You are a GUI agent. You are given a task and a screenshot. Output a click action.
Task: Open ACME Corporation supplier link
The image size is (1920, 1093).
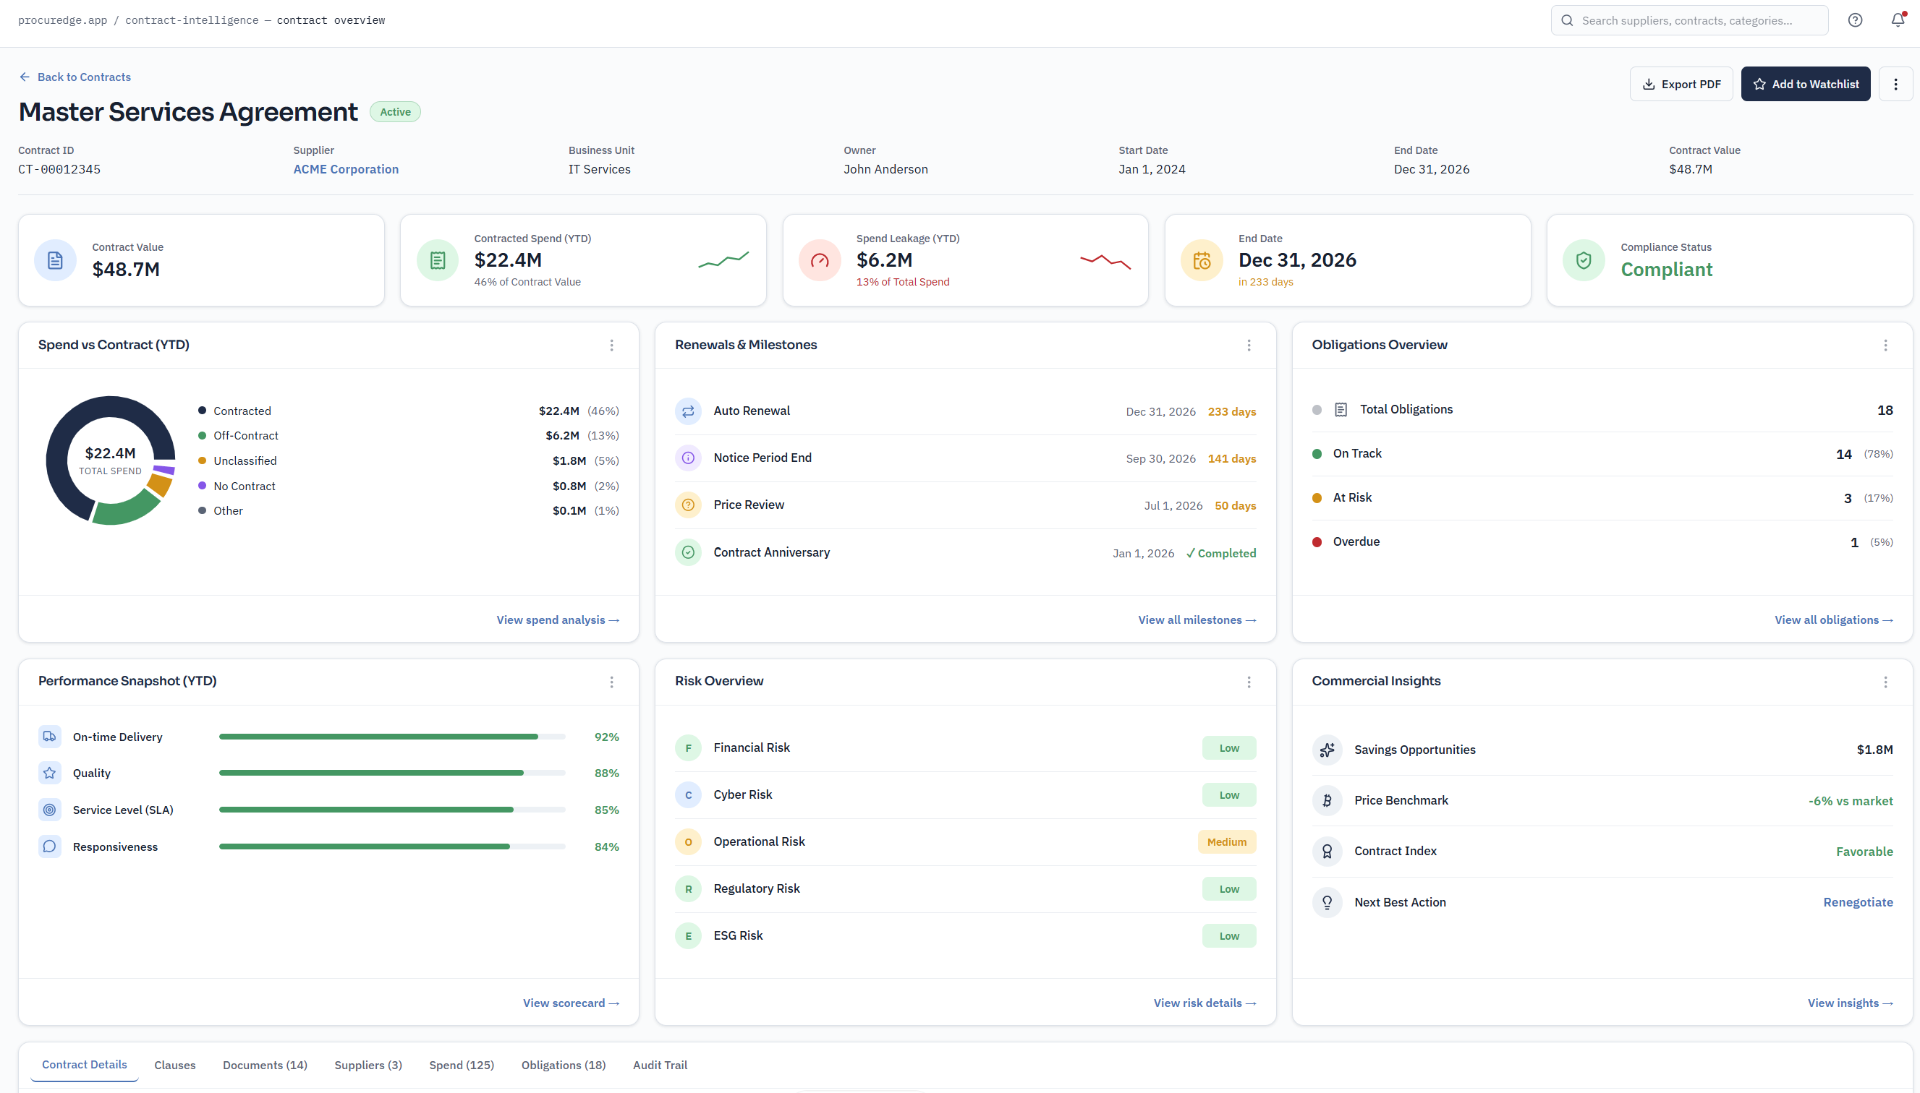(346, 169)
